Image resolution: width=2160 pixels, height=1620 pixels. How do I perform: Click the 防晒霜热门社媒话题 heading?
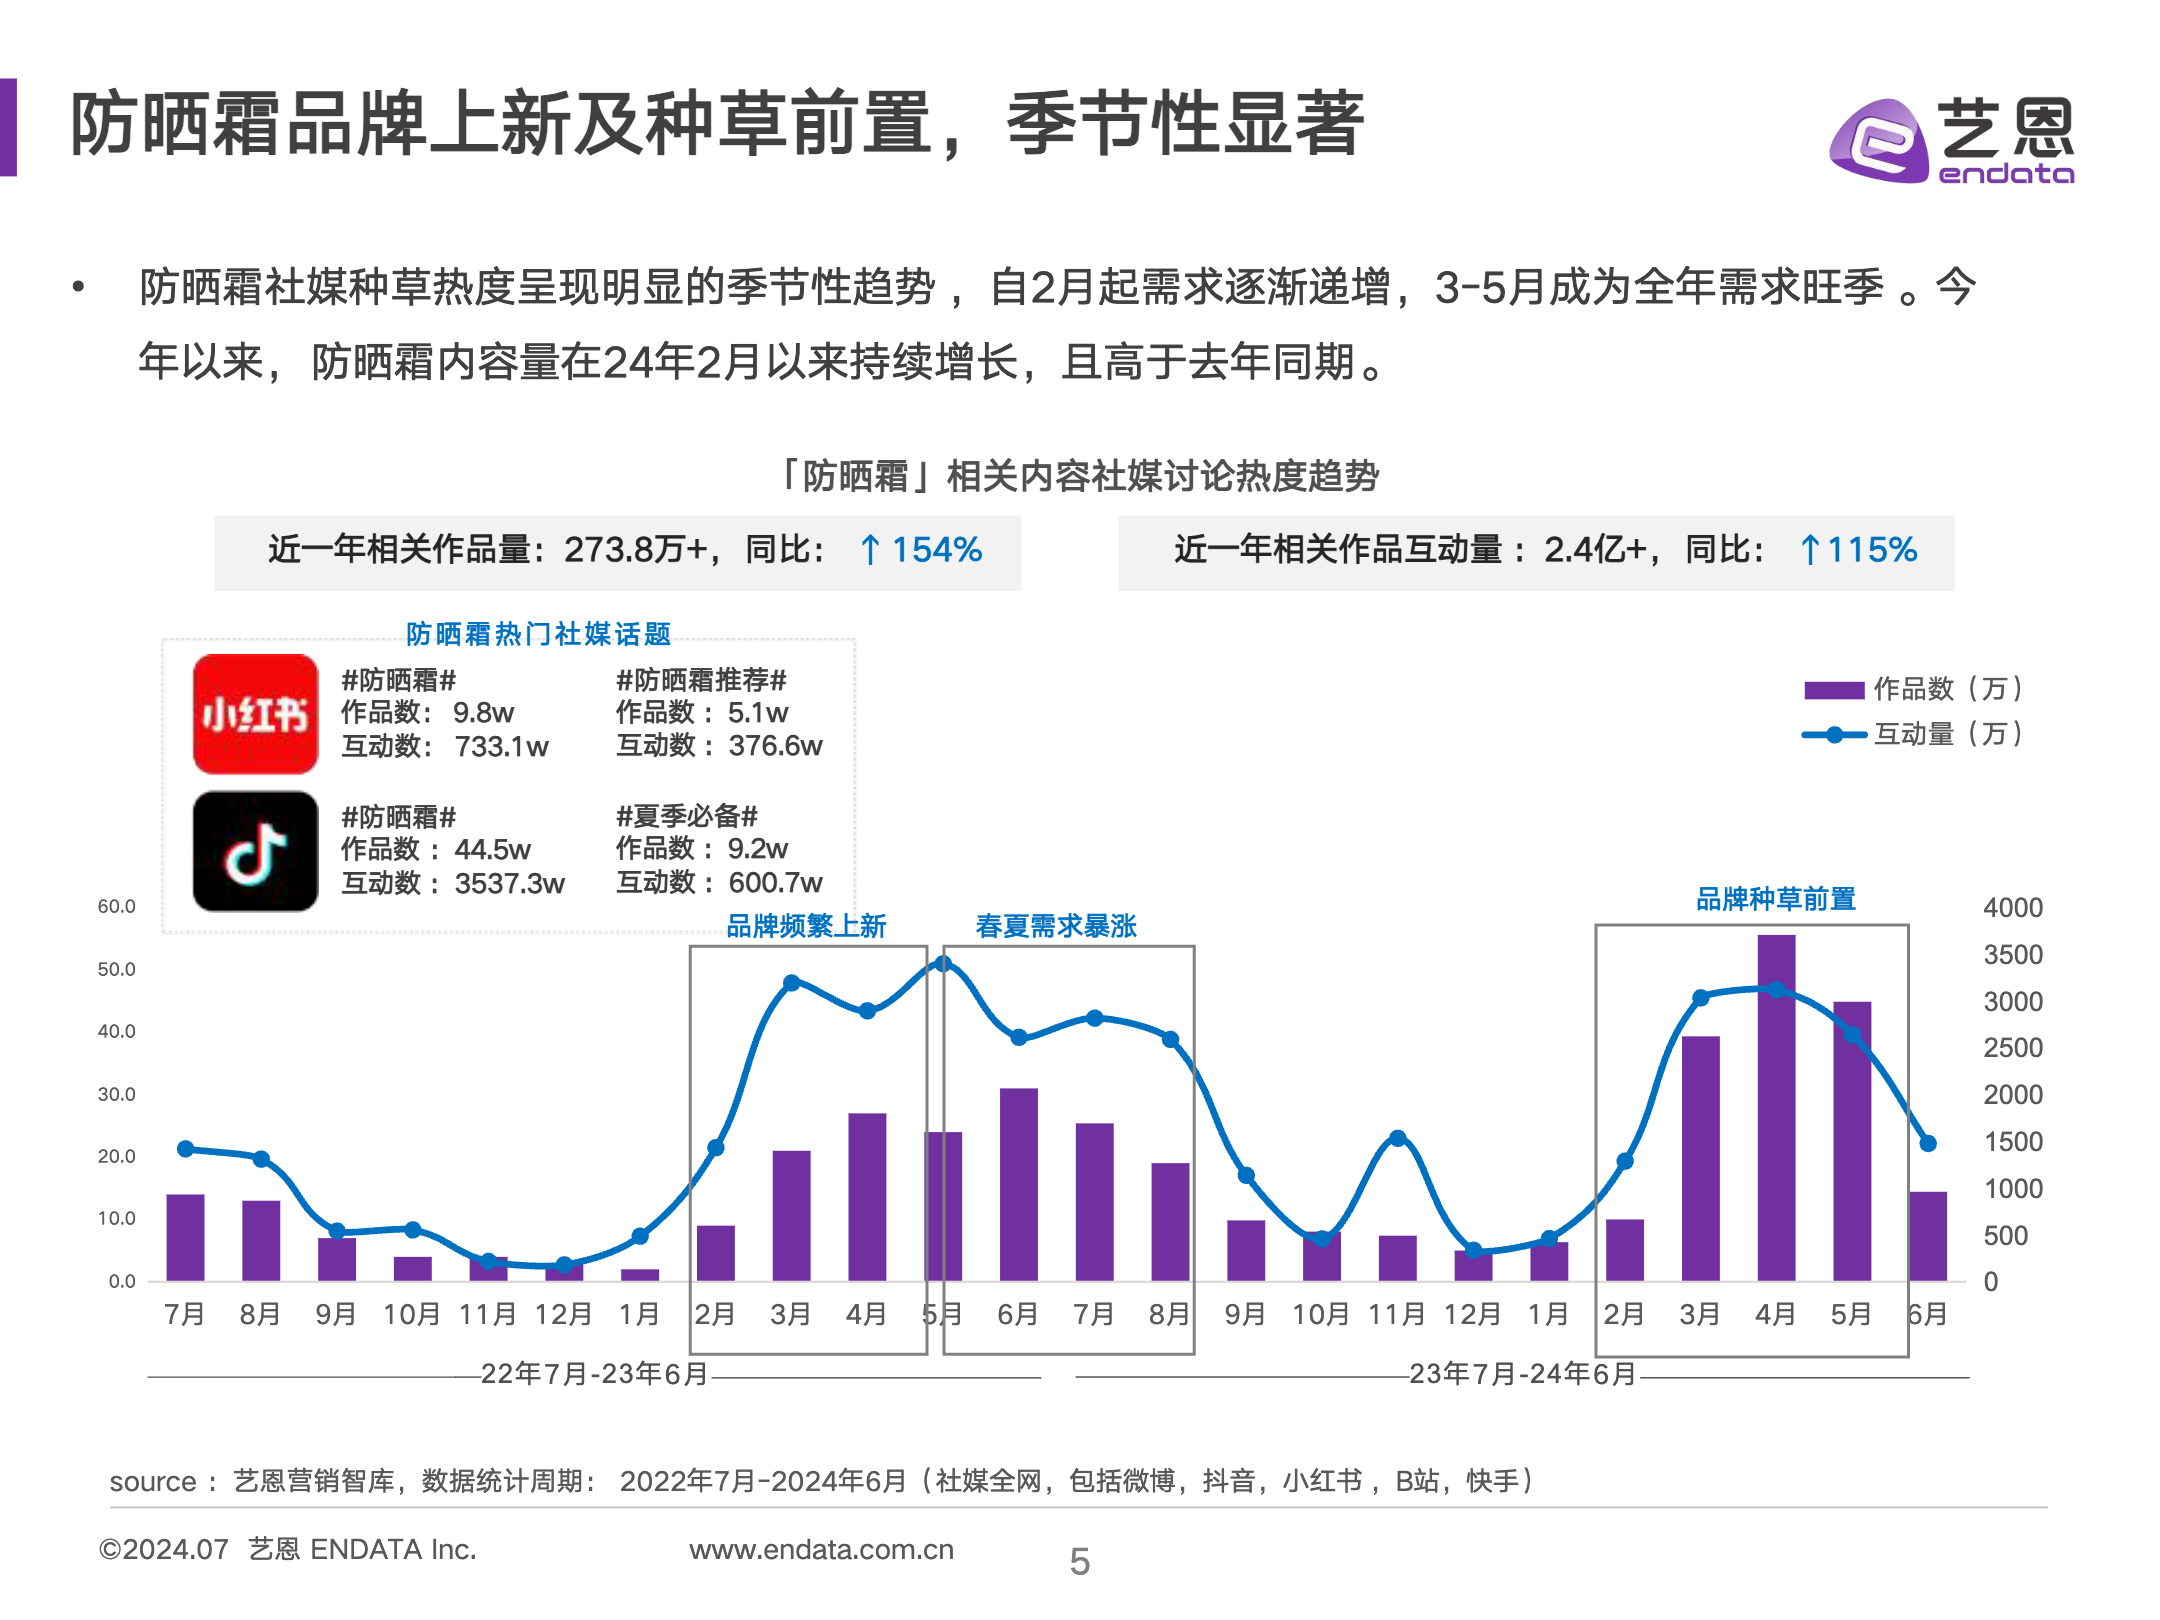[x=538, y=634]
